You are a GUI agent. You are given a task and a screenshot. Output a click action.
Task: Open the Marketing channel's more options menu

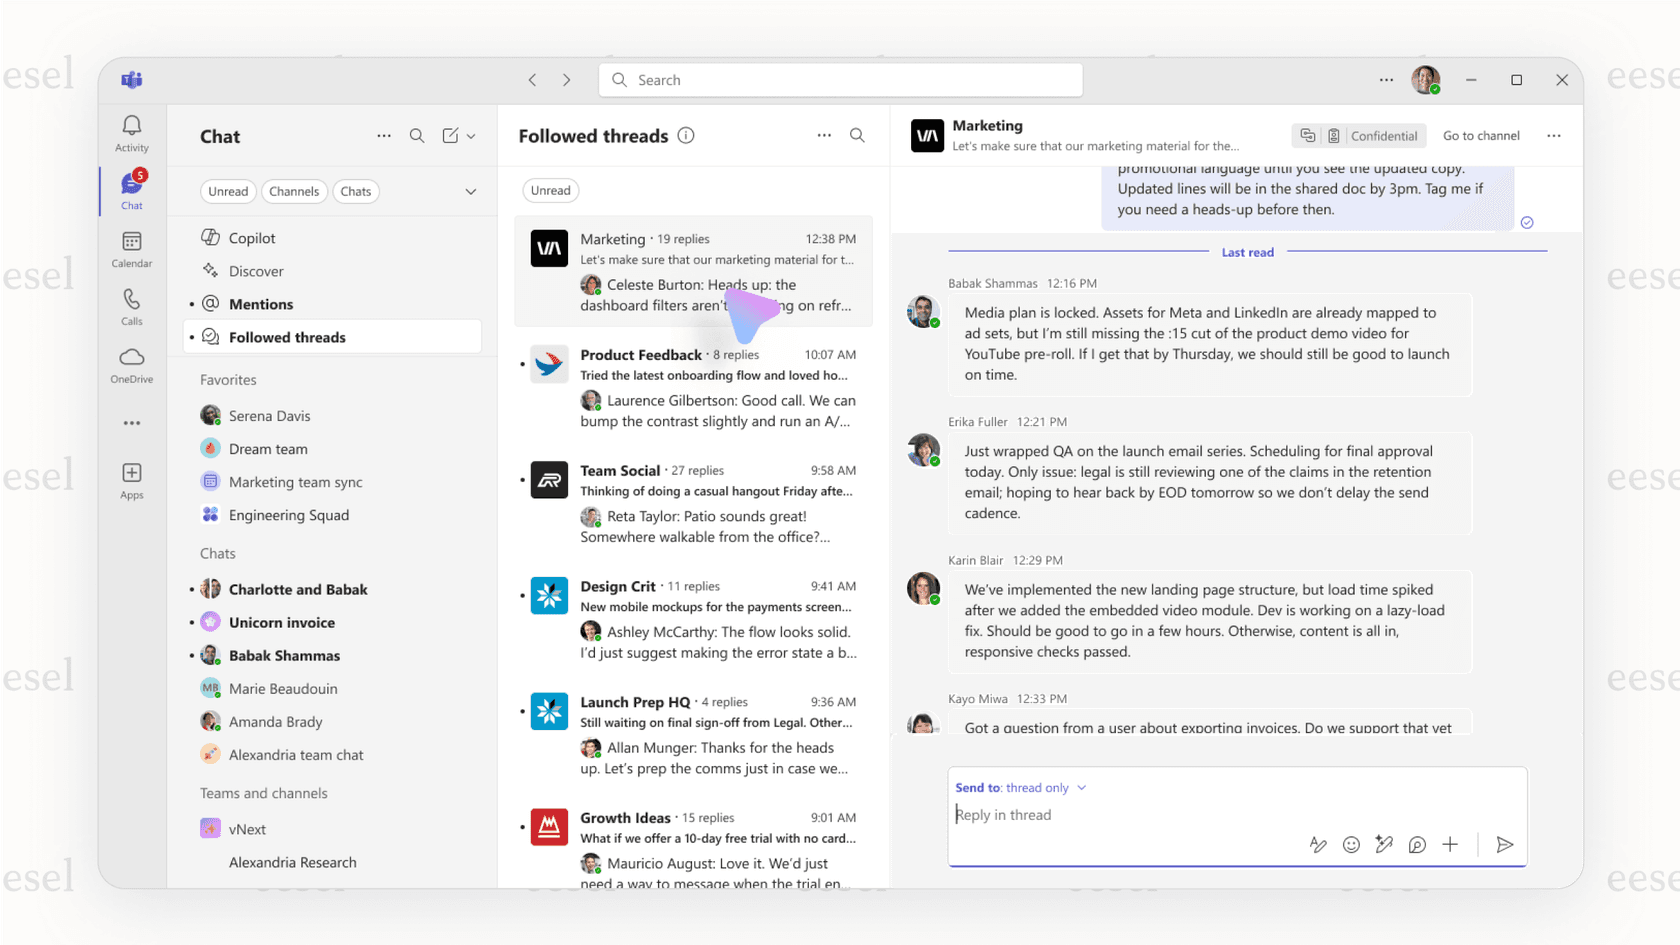tap(1554, 135)
